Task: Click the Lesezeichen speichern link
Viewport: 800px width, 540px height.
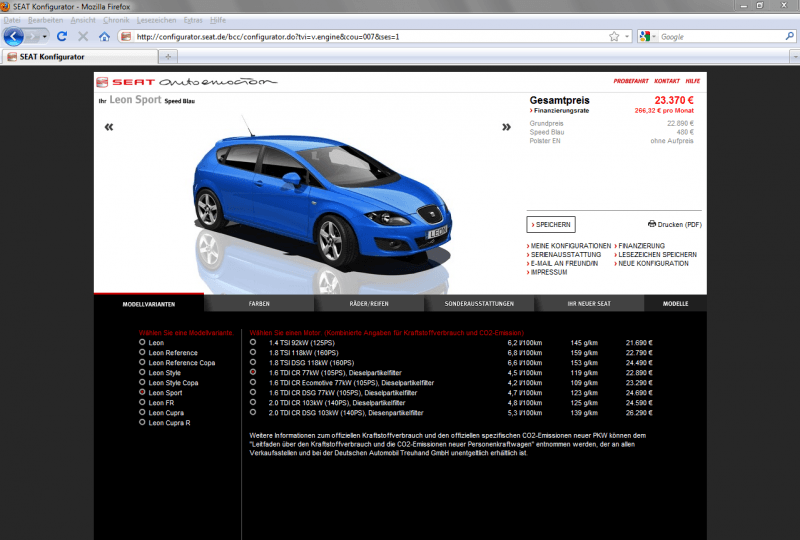Action: pos(656,255)
